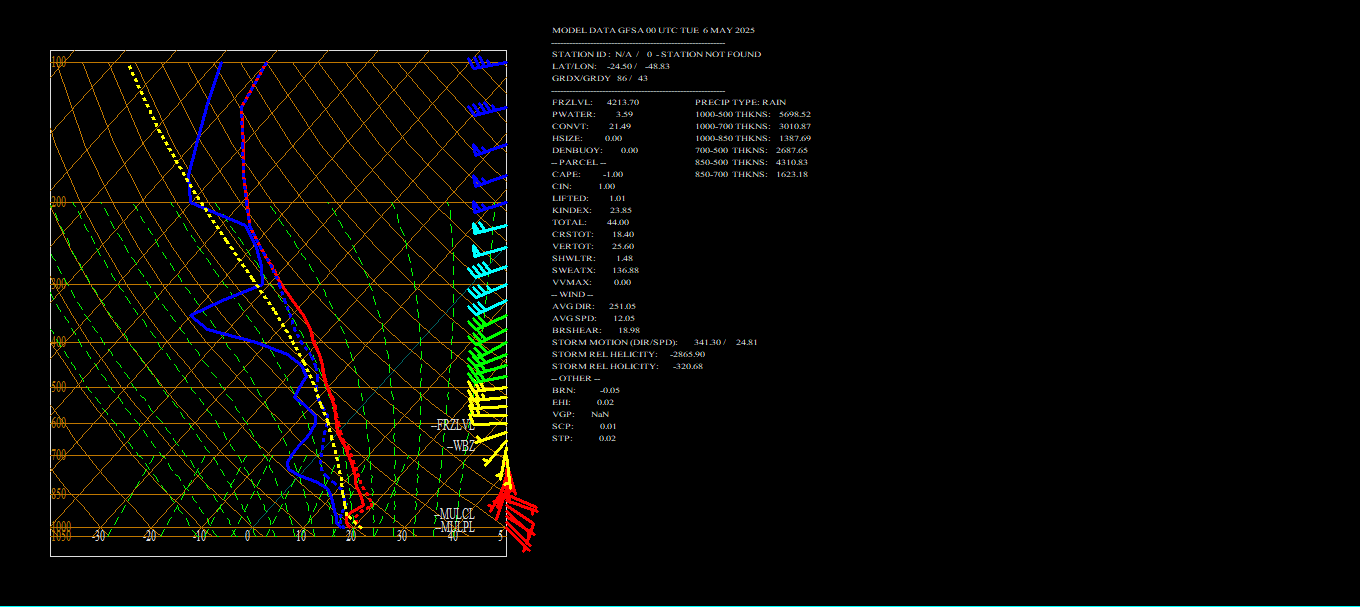Click the '-- OTHER --' section heading
The height and width of the screenshot is (607, 1360).
(x=576, y=378)
